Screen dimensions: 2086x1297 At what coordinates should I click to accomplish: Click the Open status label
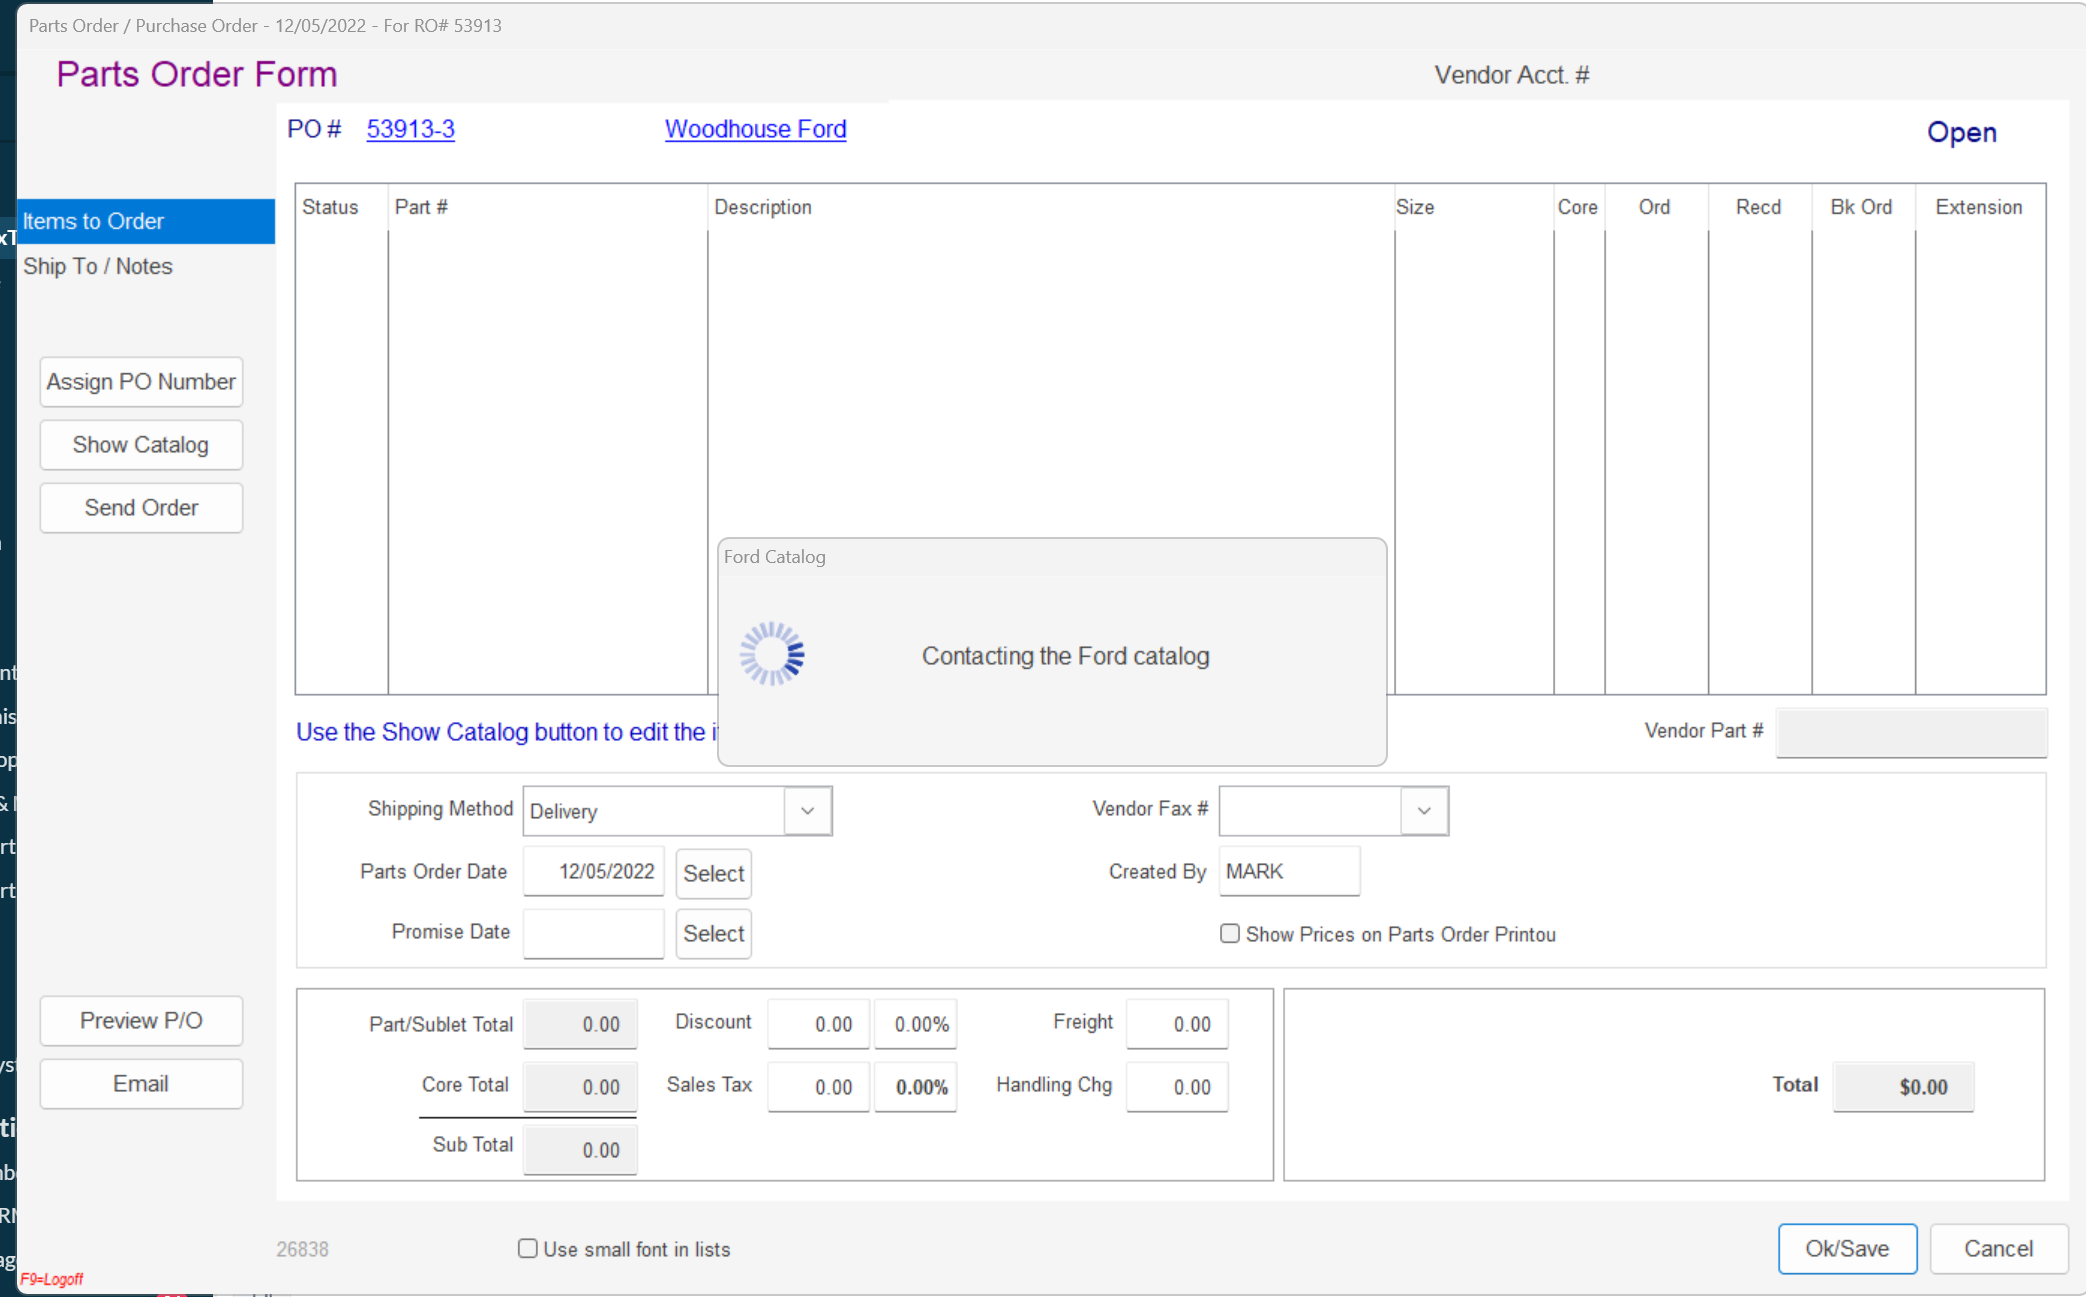(1962, 132)
